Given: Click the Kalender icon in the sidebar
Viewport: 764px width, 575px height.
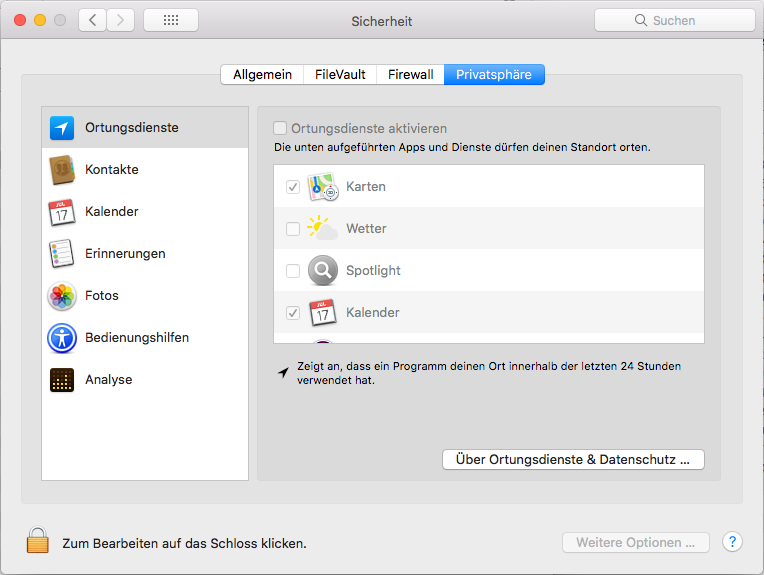Looking at the screenshot, I should coord(62,212).
